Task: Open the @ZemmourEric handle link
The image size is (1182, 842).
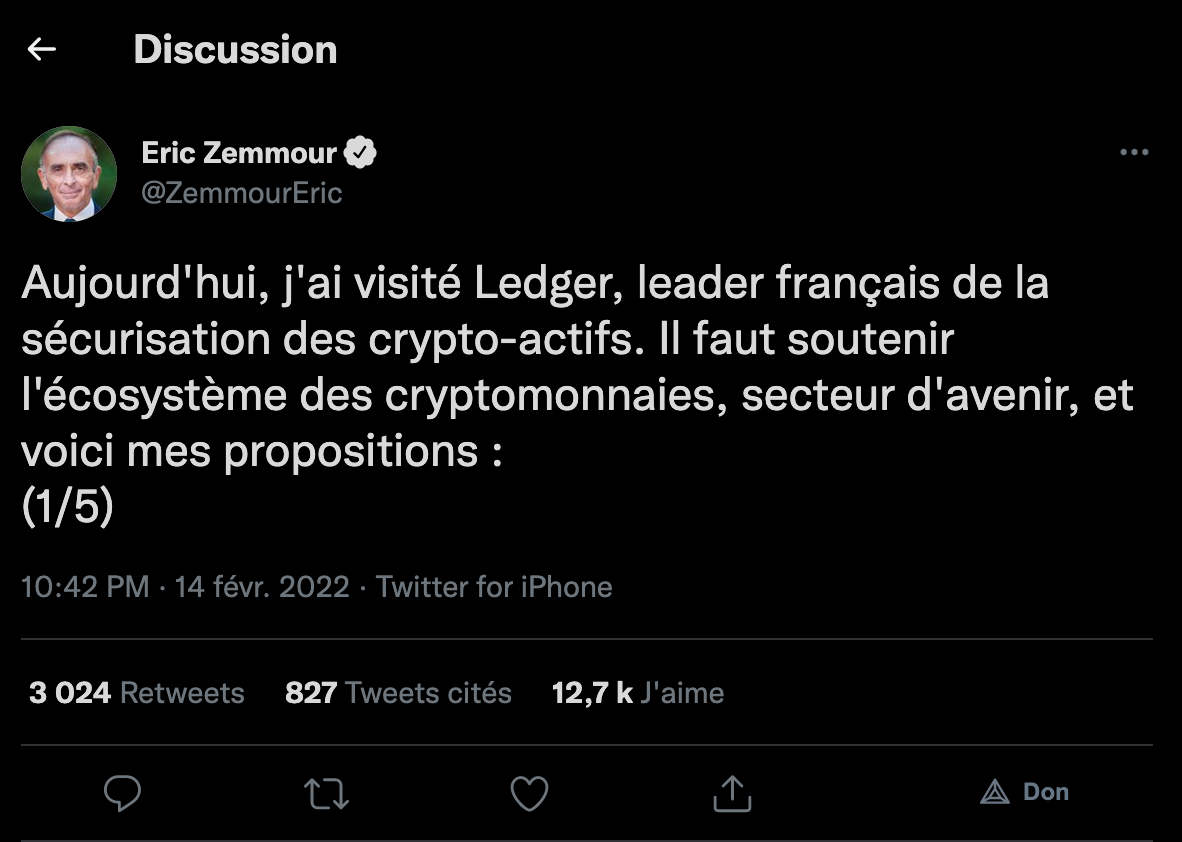Action: pyautogui.click(x=242, y=192)
